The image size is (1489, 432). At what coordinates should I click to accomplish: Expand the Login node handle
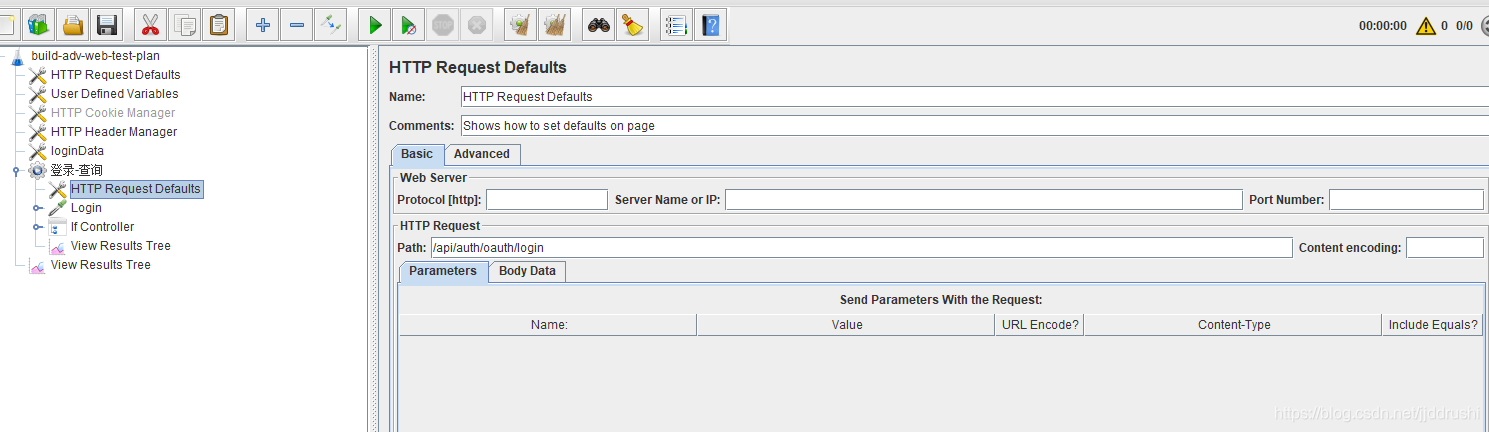coord(37,209)
